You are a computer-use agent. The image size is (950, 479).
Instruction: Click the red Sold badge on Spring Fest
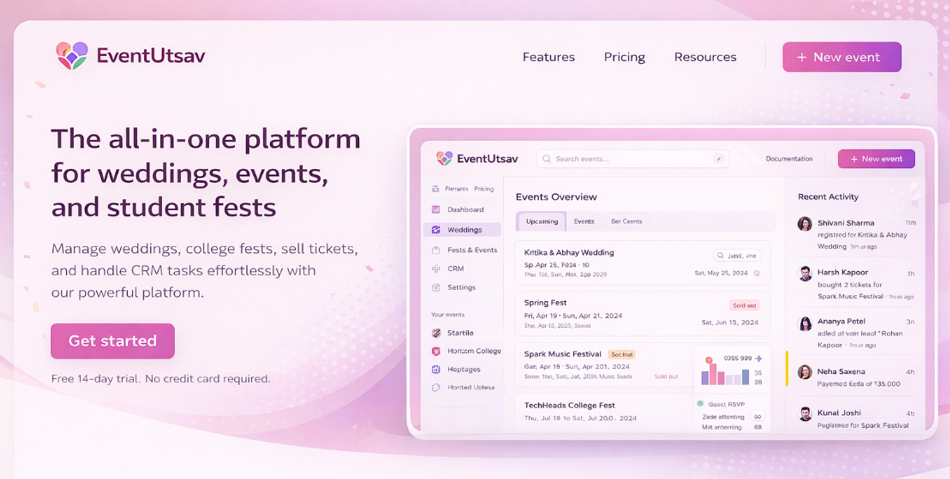pos(744,305)
